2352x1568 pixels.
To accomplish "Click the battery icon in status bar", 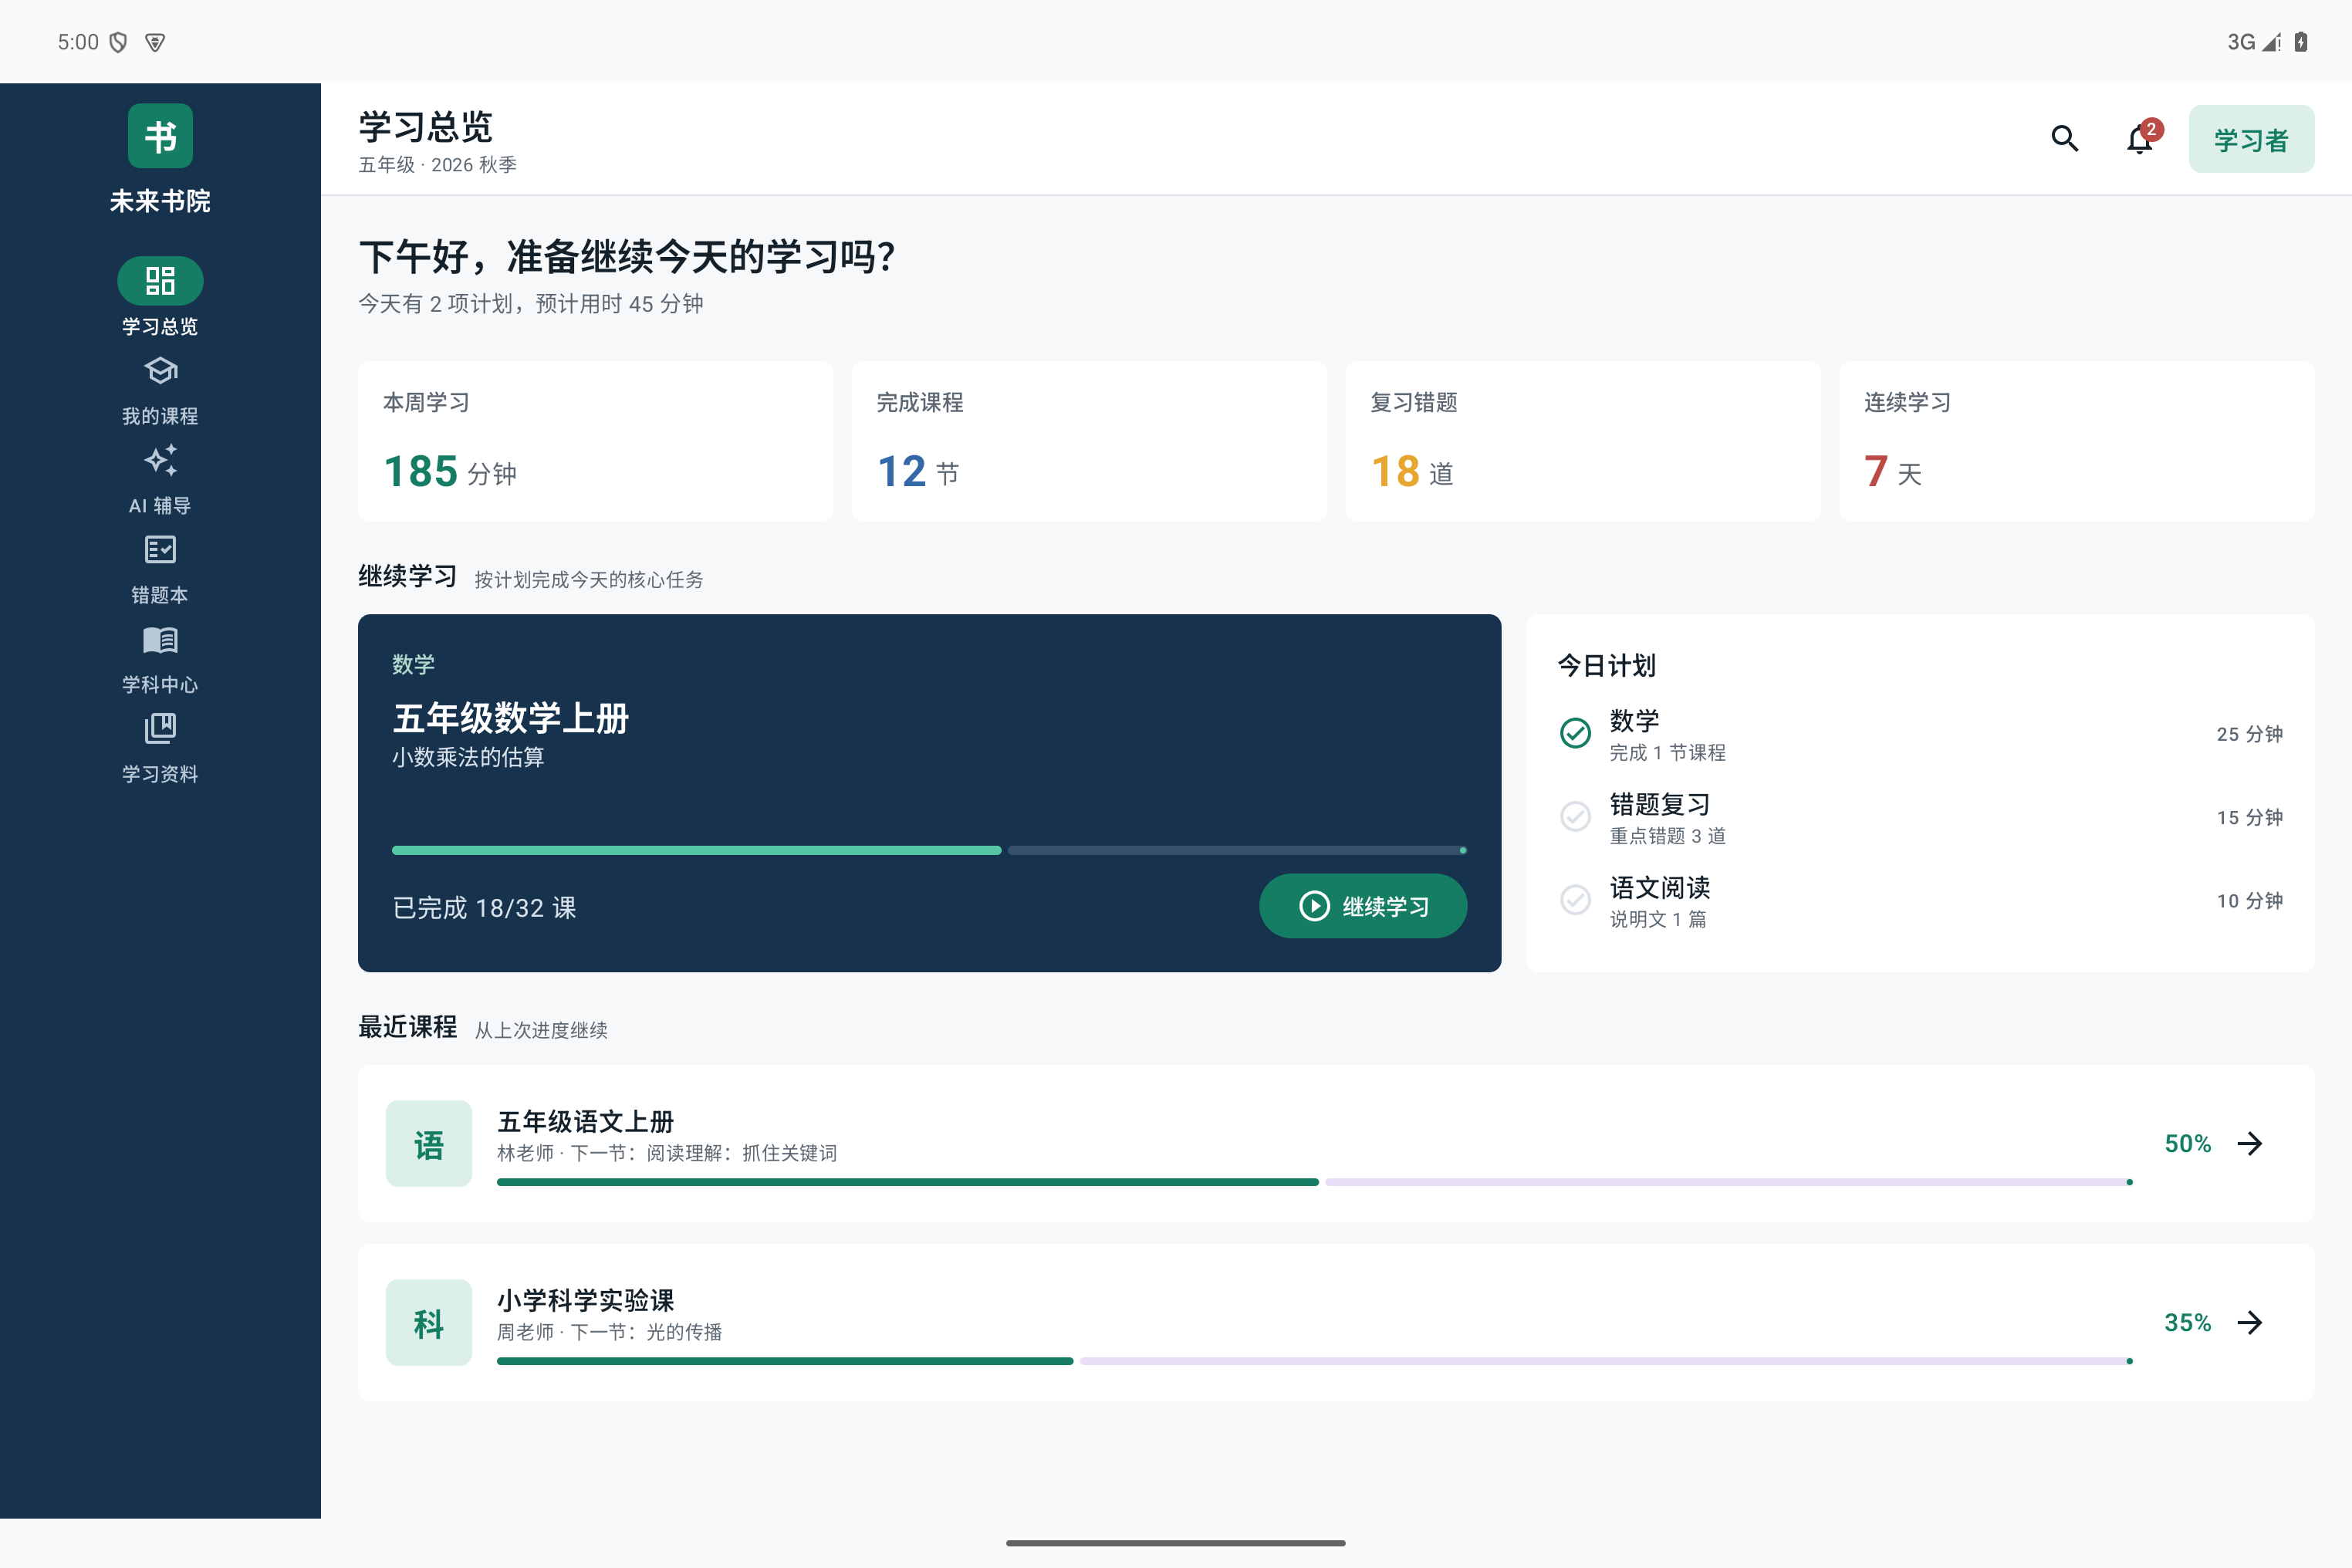I will [x=2301, y=42].
